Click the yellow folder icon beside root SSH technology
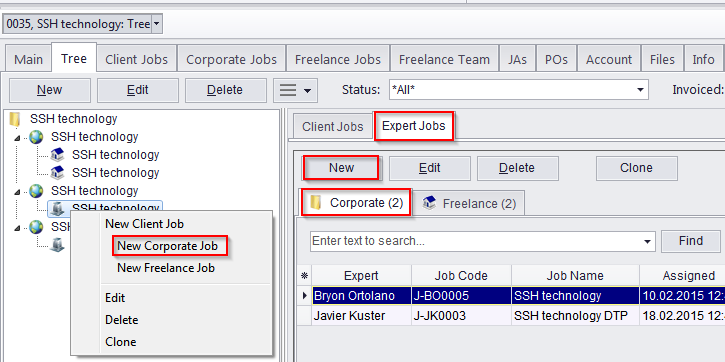 15,119
